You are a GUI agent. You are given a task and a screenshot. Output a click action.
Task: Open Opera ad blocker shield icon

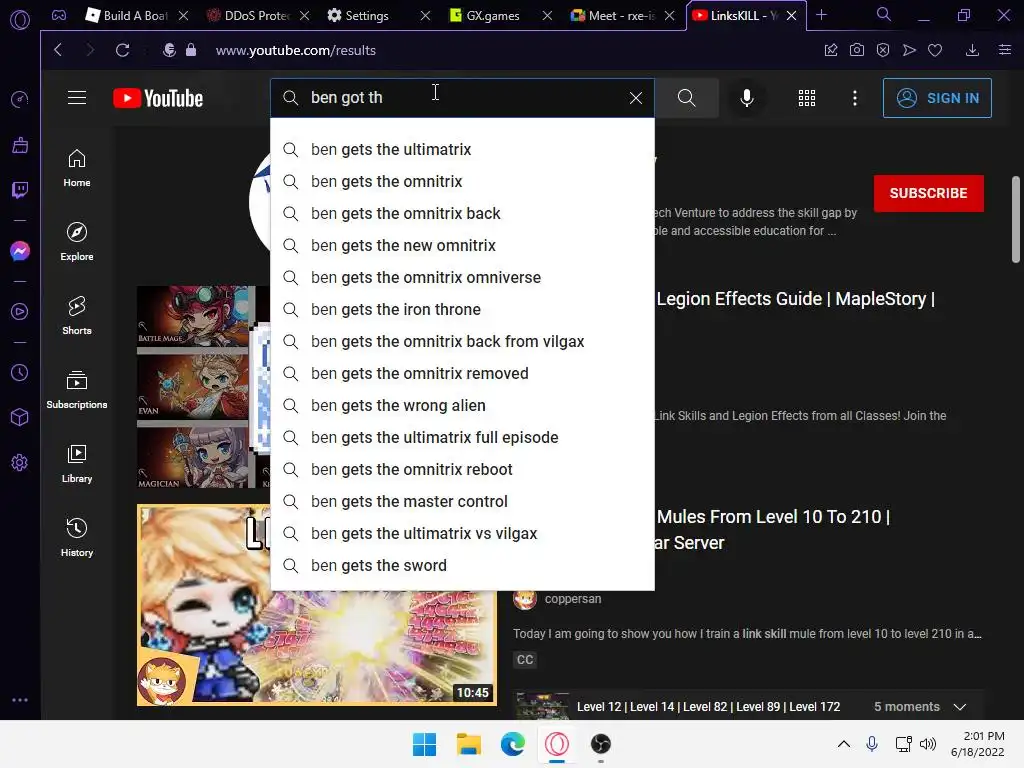pos(883,50)
